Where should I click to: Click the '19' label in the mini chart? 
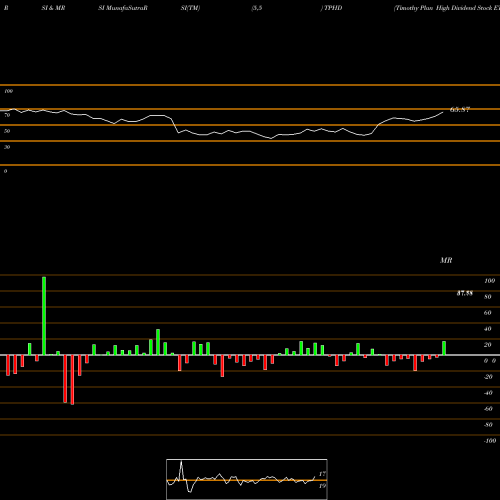coord(322,486)
